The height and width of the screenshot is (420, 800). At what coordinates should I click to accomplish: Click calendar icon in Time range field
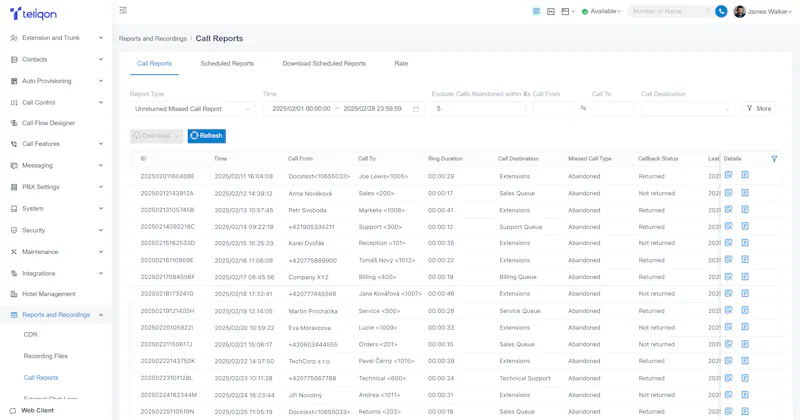click(x=416, y=109)
